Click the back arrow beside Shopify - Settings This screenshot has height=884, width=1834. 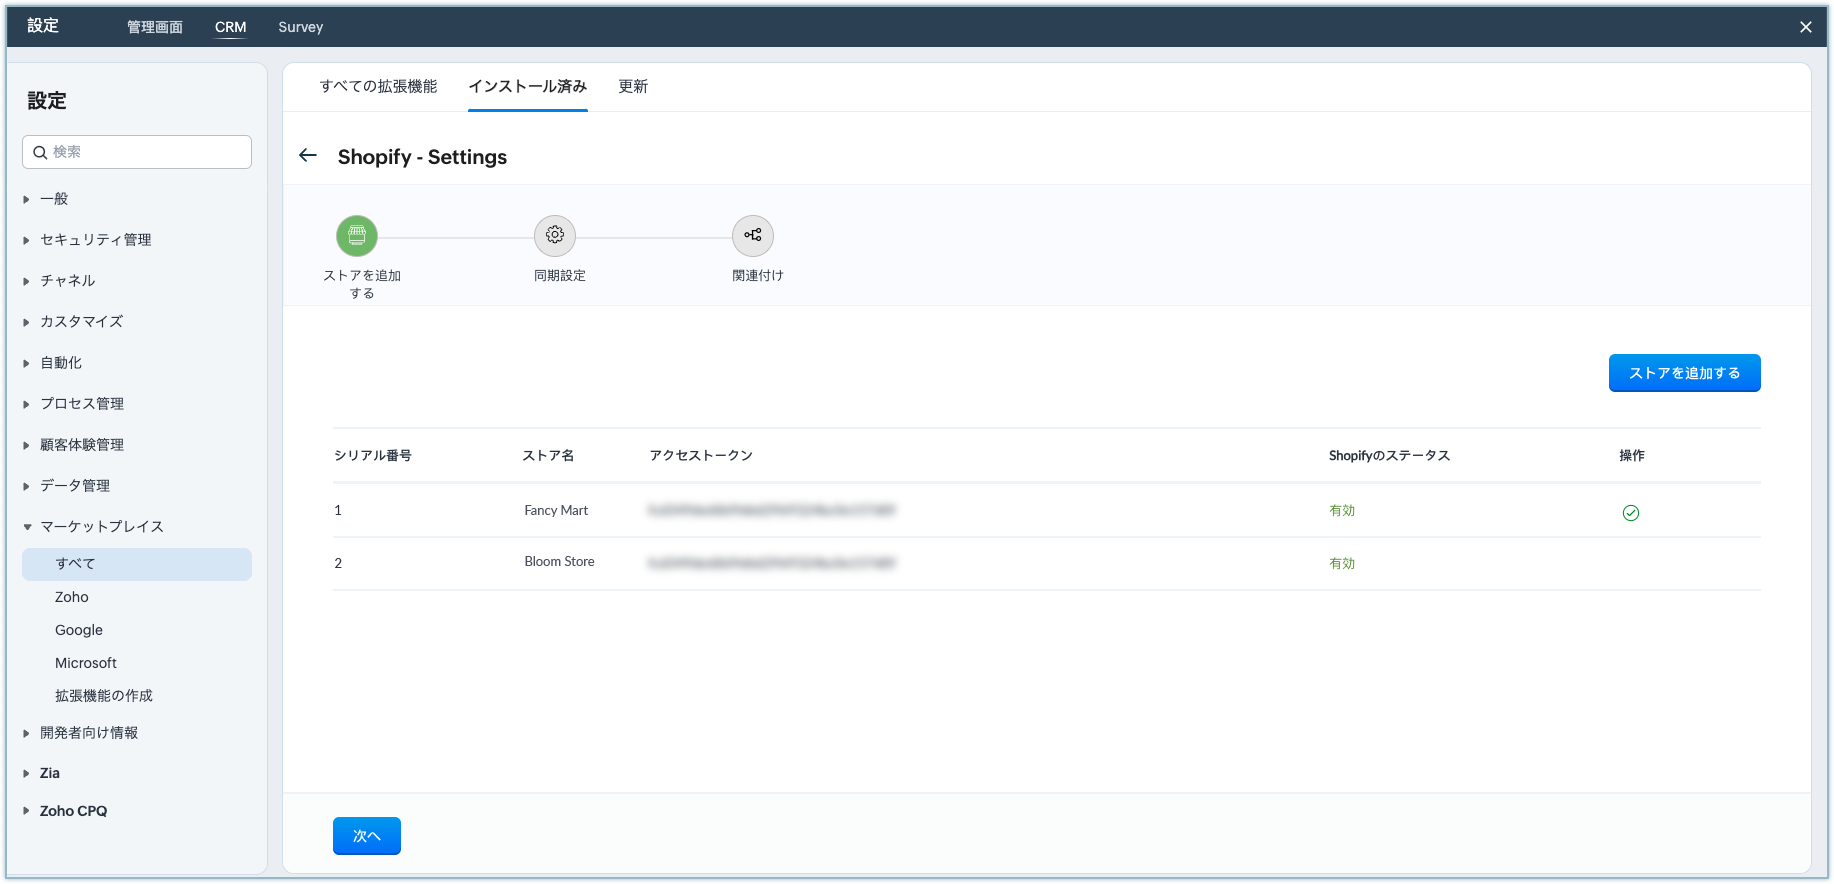(308, 156)
